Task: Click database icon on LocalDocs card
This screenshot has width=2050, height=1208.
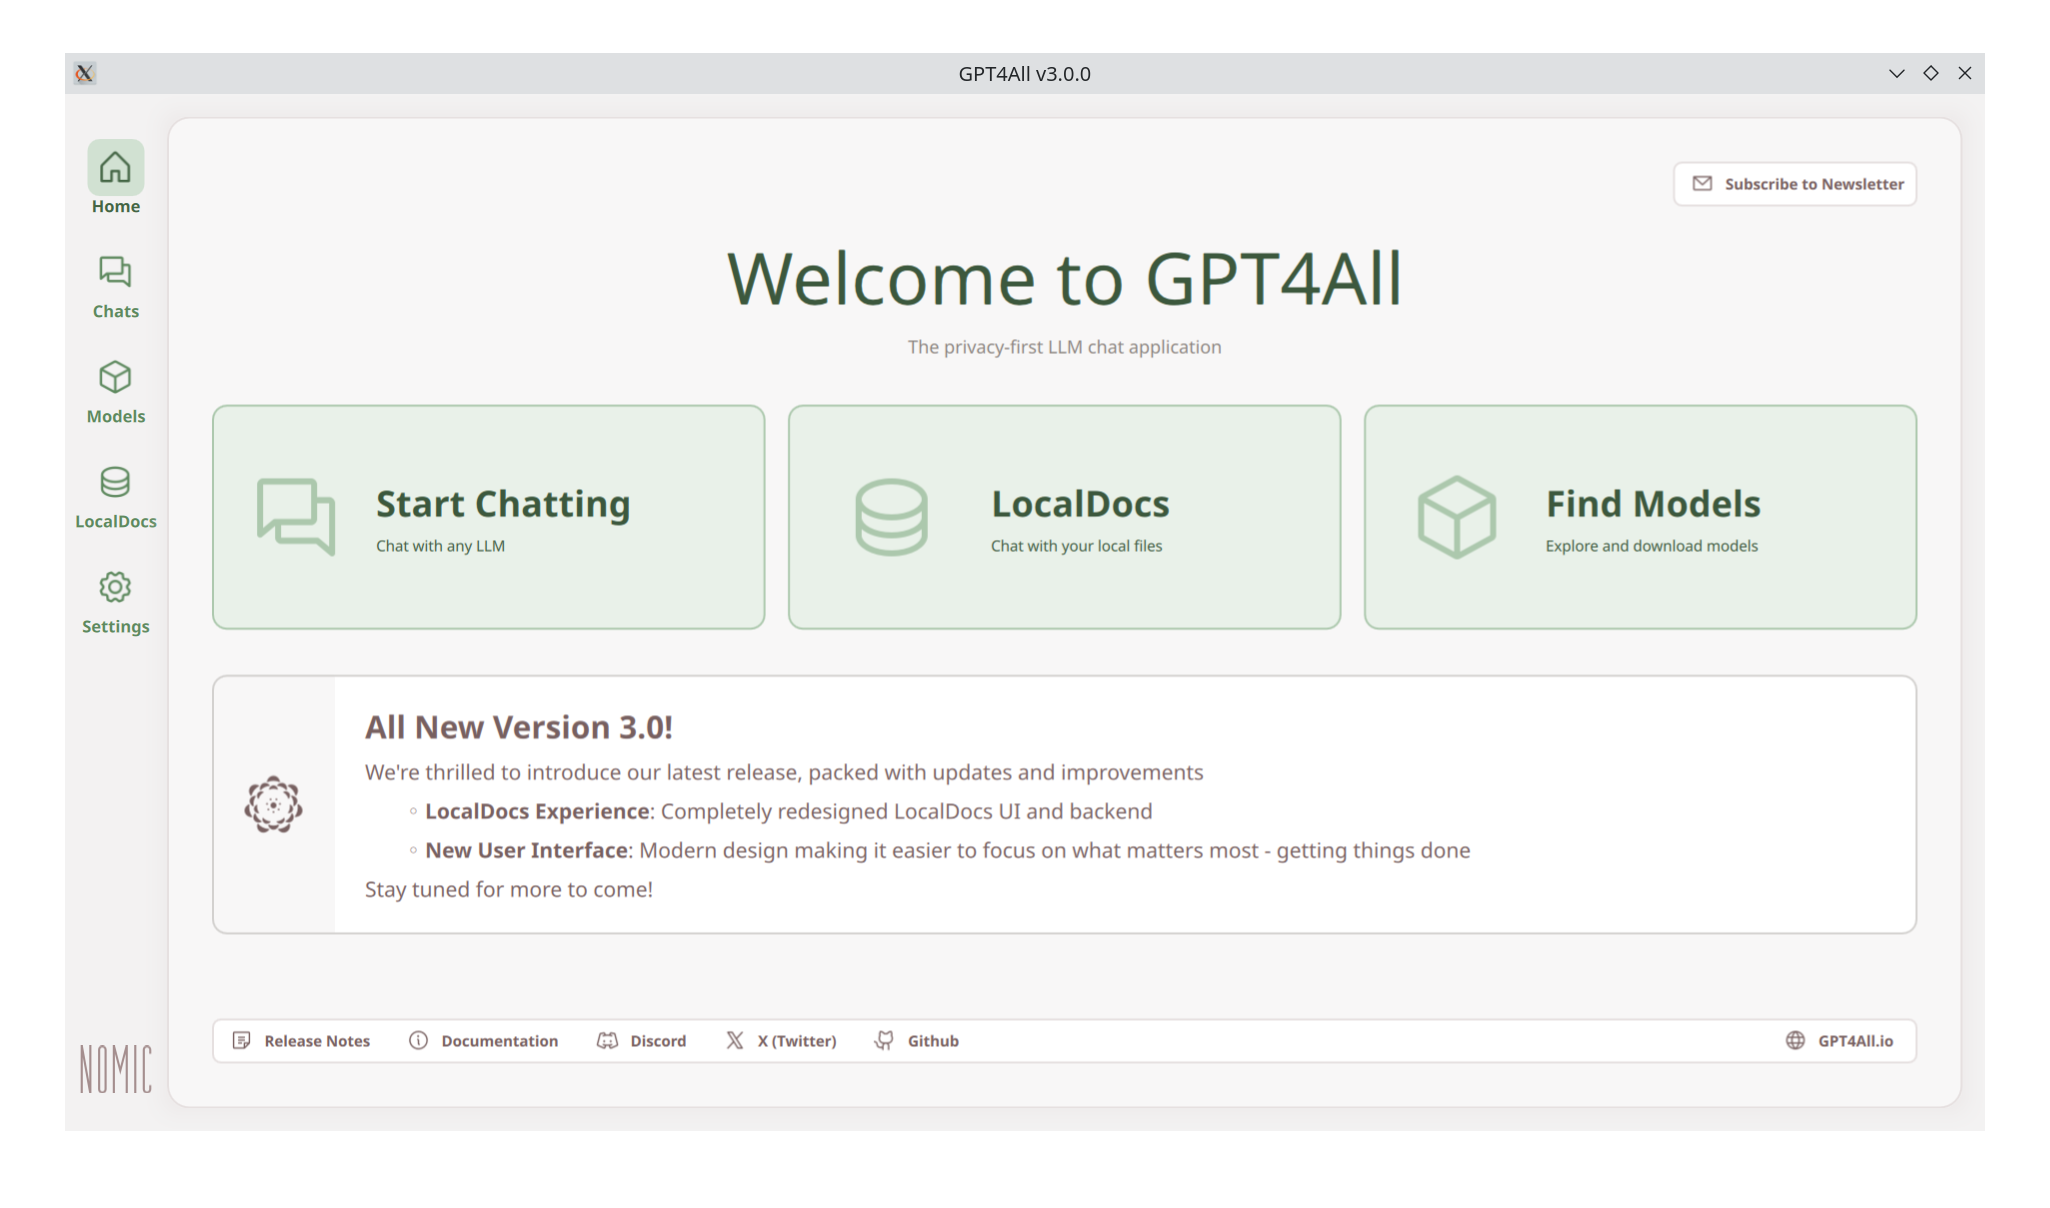Action: coord(891,517)
